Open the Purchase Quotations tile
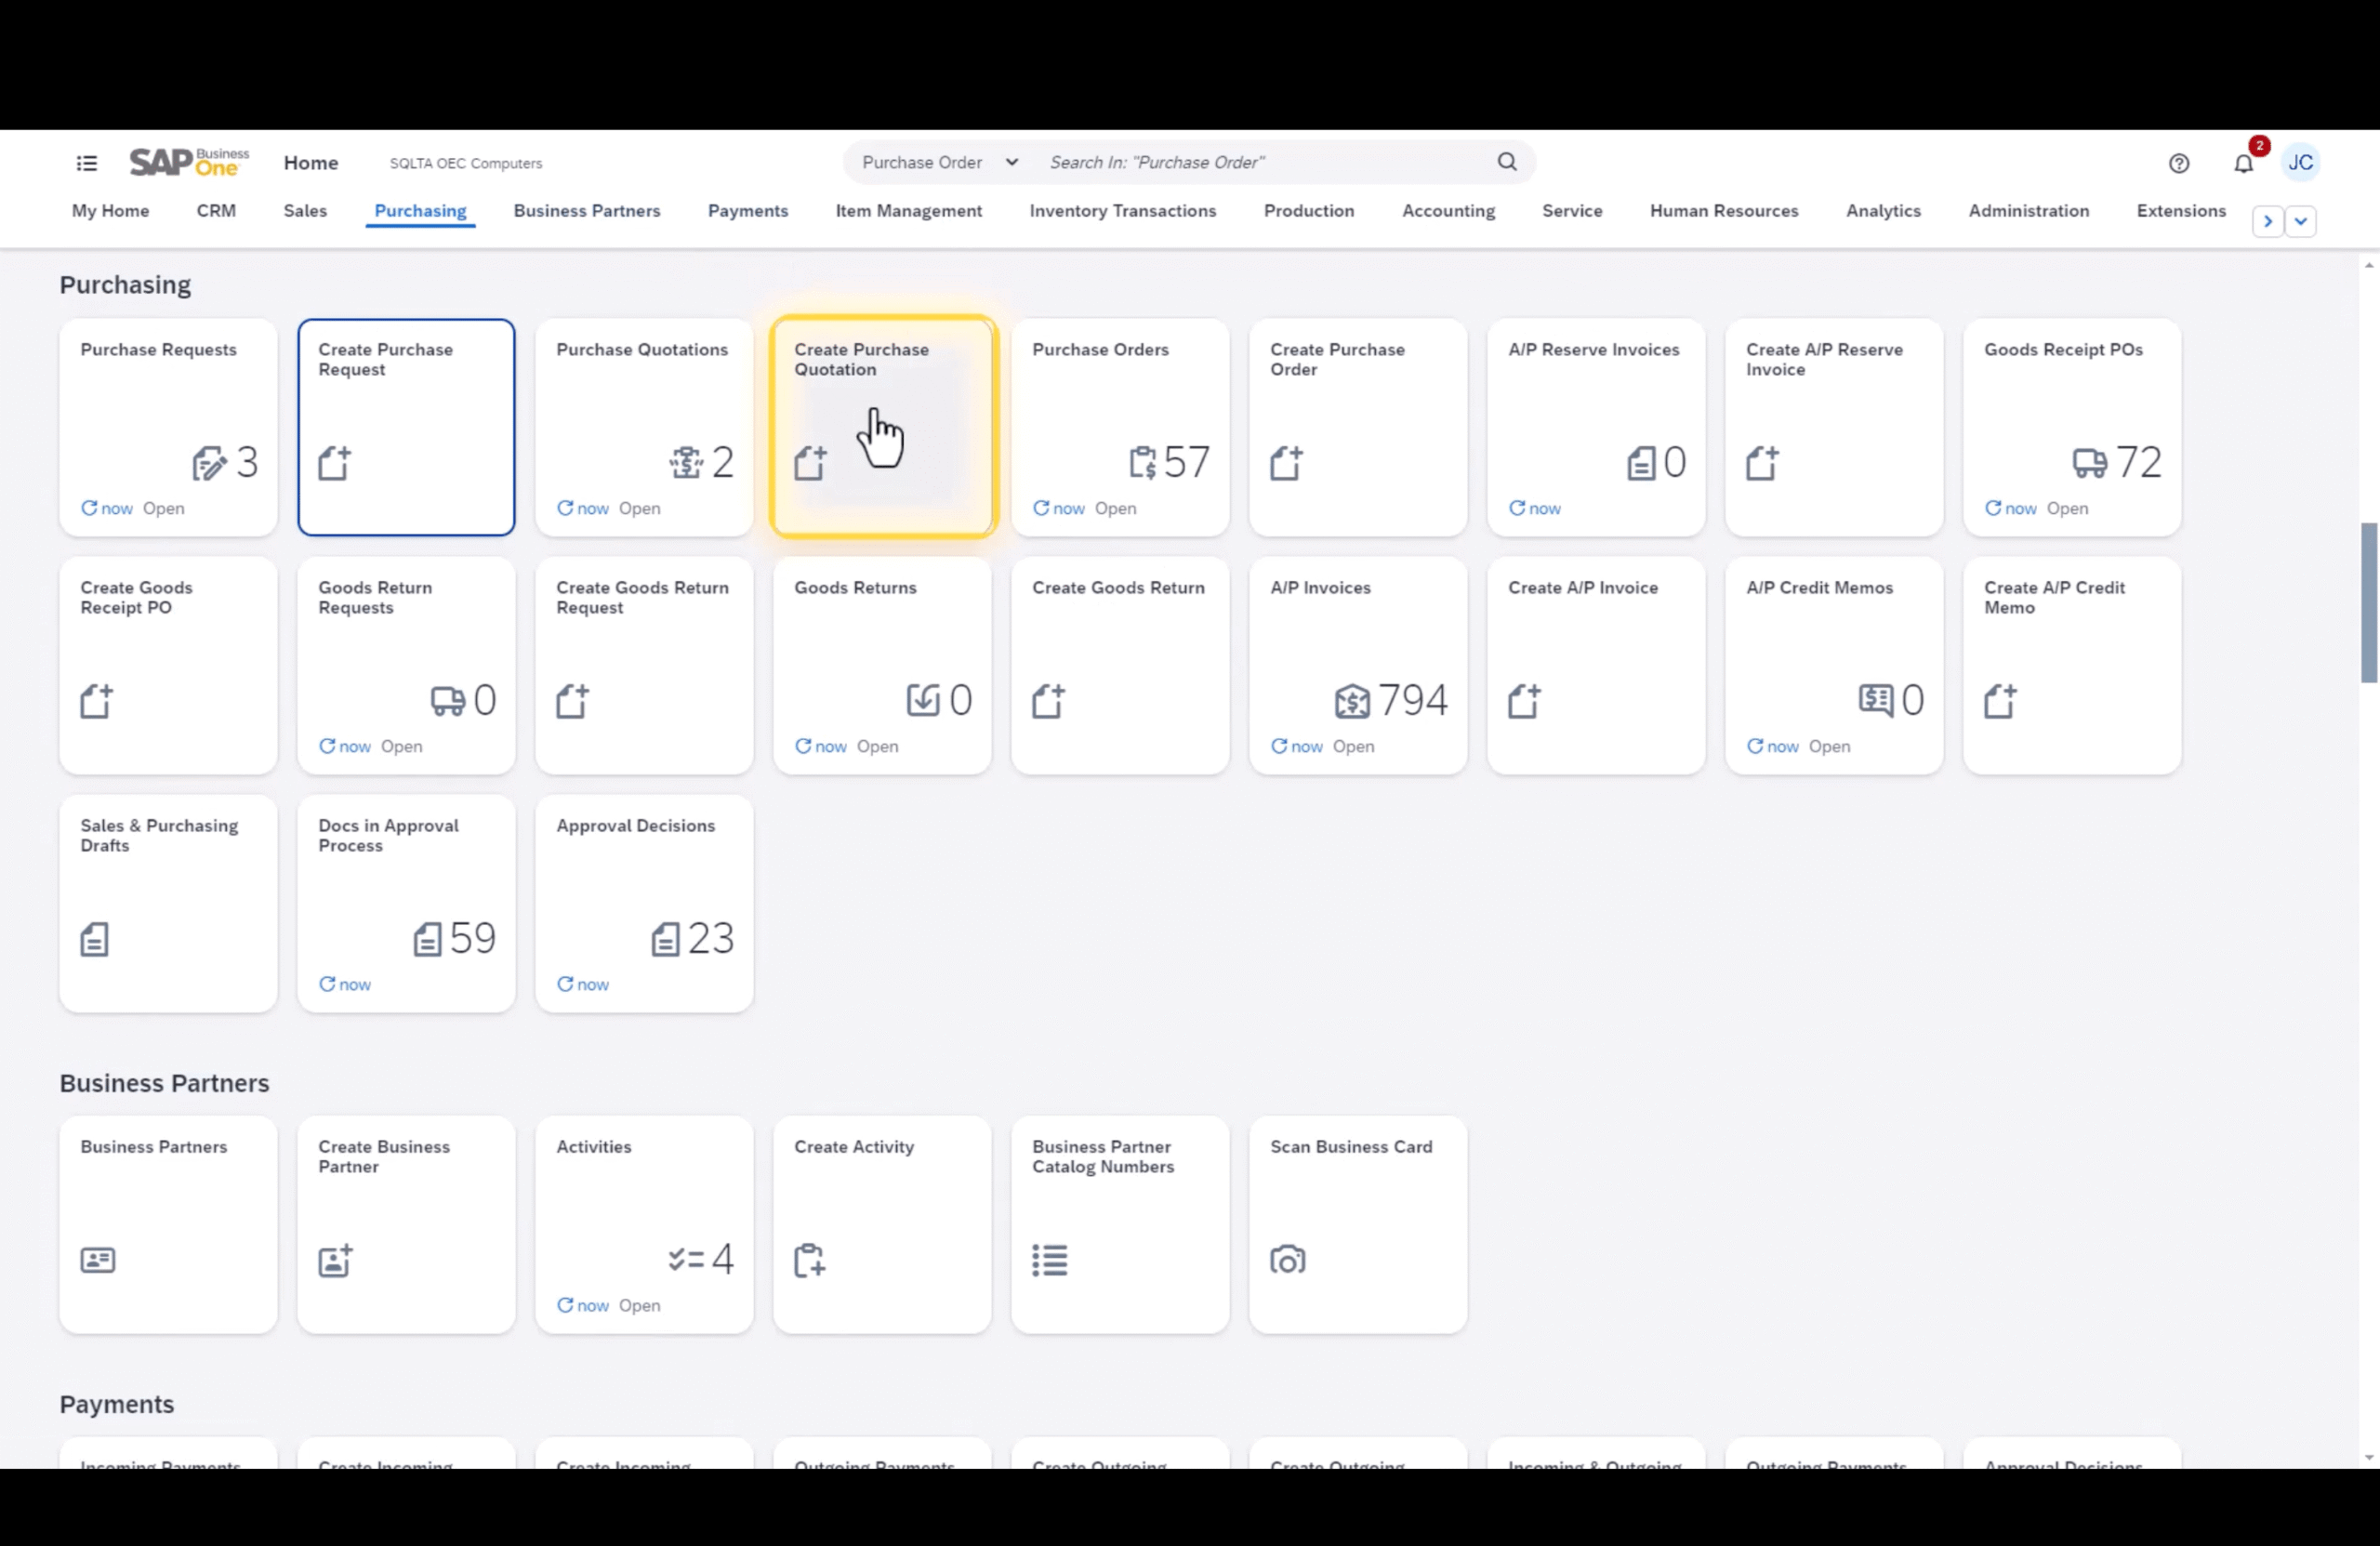Viewport: 2380px width, 1546px height. coord(644,427)
